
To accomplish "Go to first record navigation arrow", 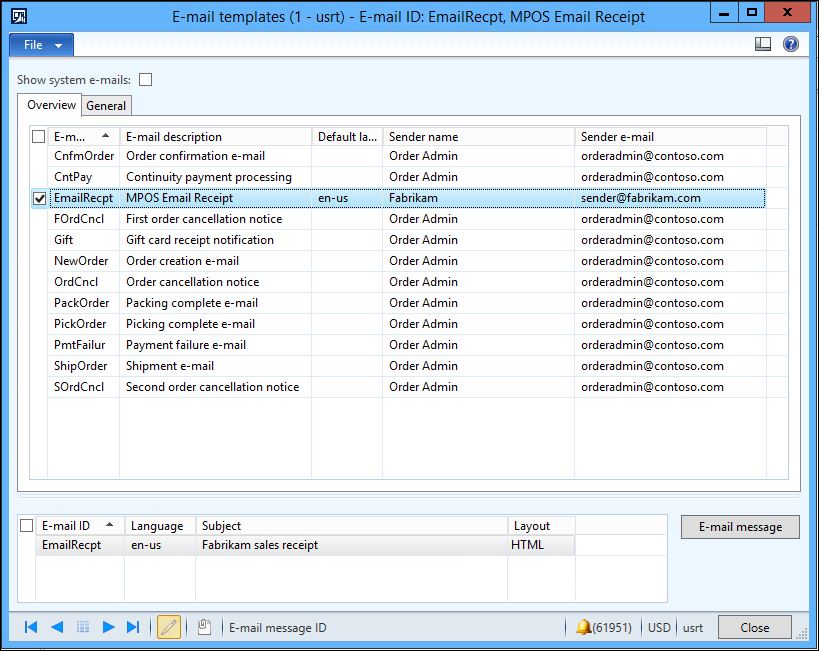I will coord(31,627).
